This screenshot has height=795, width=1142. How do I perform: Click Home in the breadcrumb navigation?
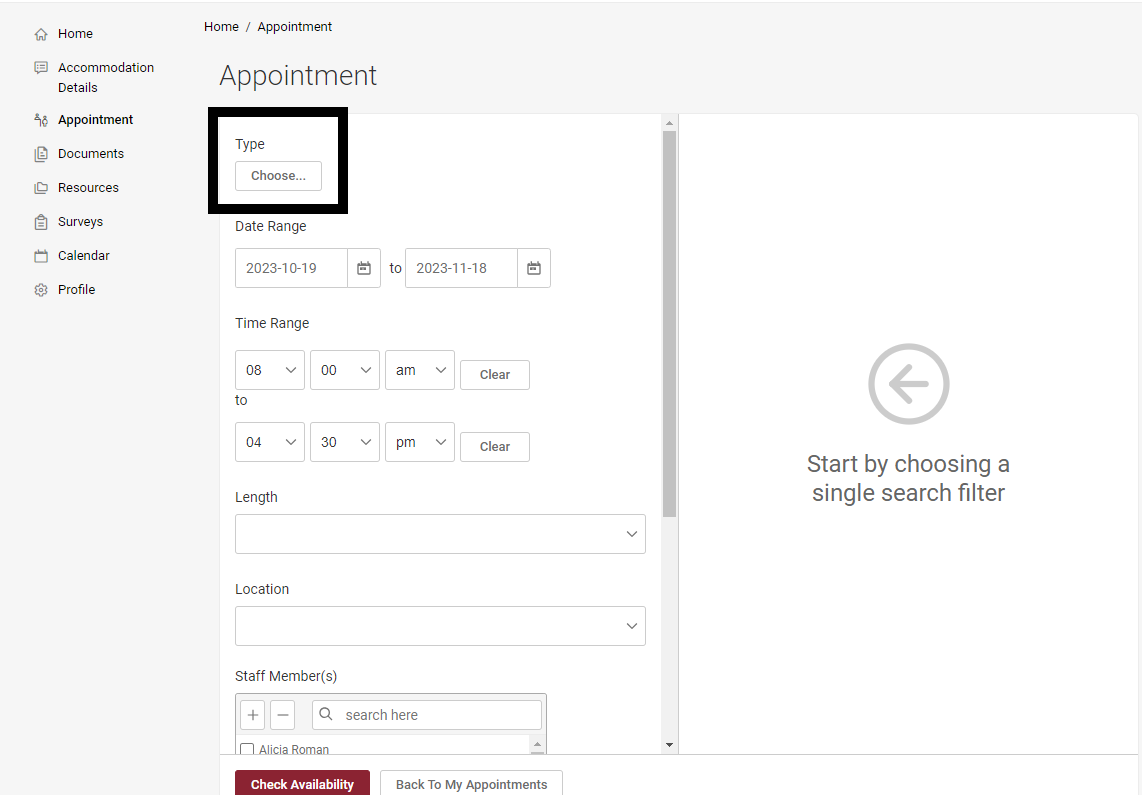pos(221,26)
